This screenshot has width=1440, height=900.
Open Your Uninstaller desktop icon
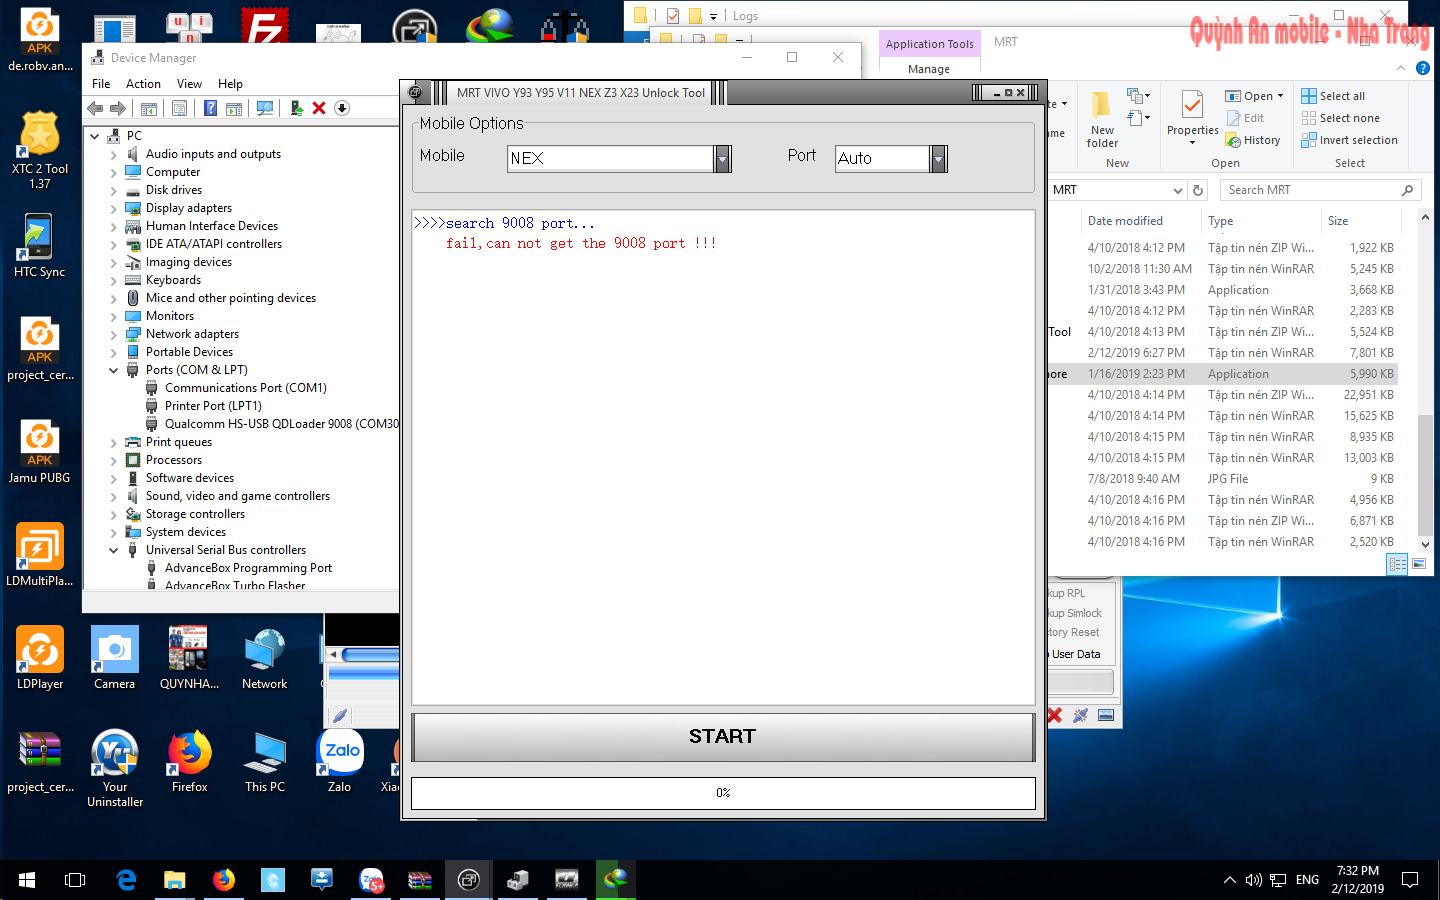point(115,768)
